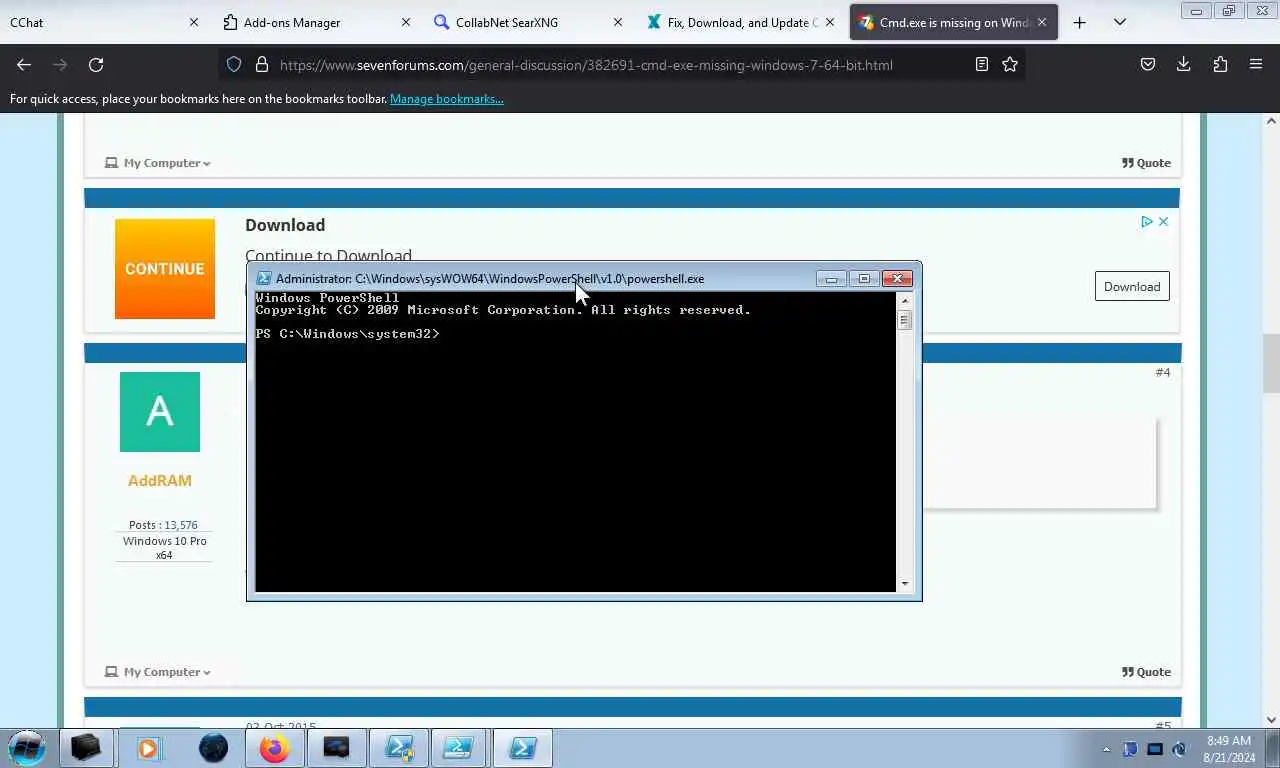Open the media player taskbar icon
The height and width of the screenshot is (768, 1280).
[x=148, y=748]
